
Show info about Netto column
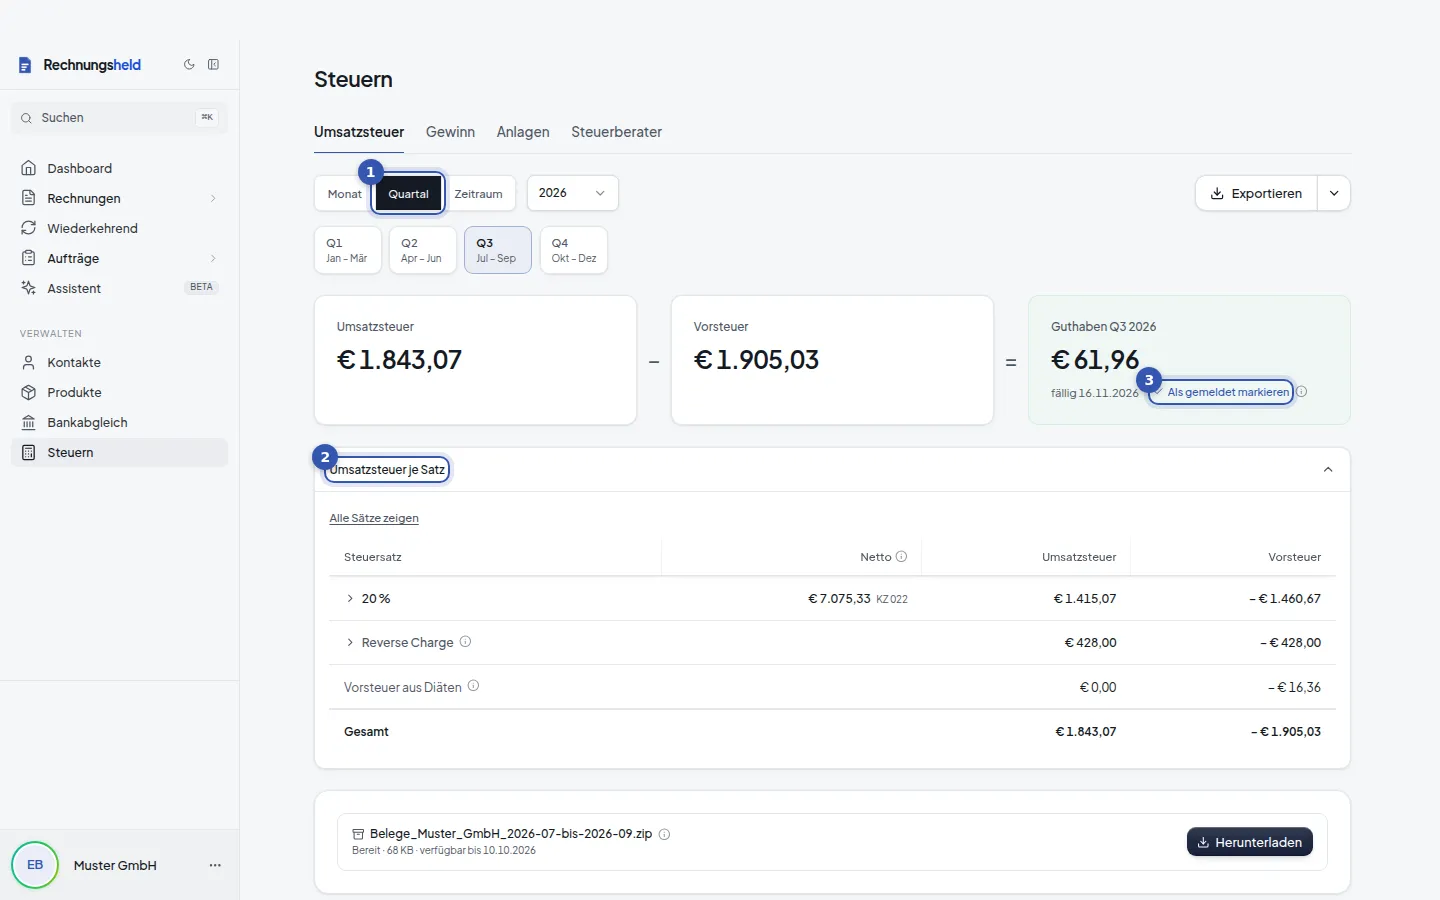click(901, 557)
